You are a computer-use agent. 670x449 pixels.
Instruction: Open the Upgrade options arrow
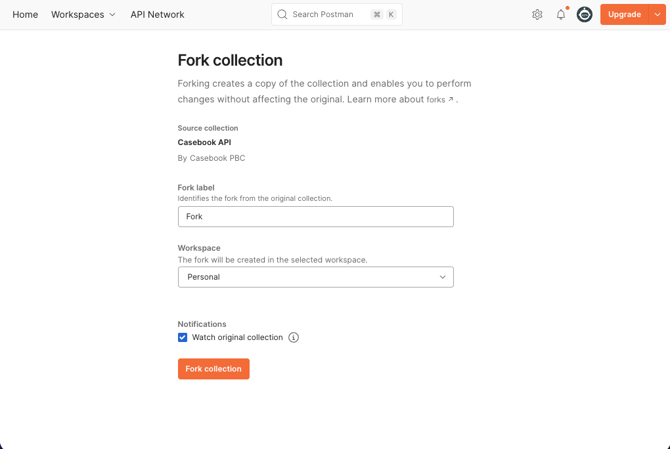(x=657, y=15)
